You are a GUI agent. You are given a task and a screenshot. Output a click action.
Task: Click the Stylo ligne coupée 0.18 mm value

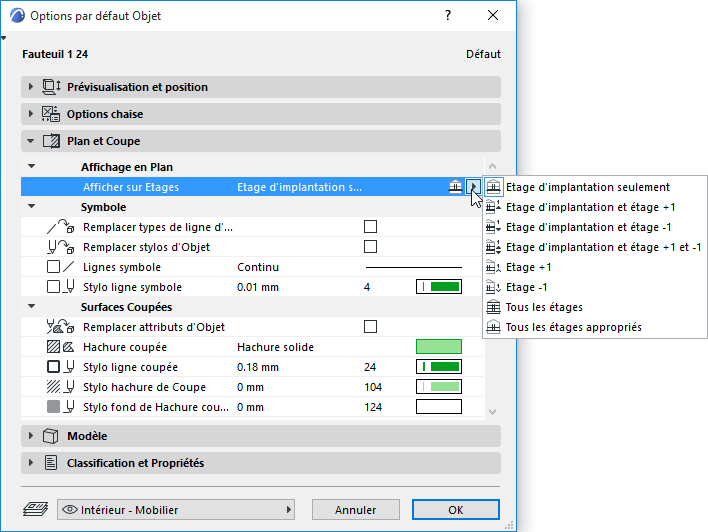261,367
